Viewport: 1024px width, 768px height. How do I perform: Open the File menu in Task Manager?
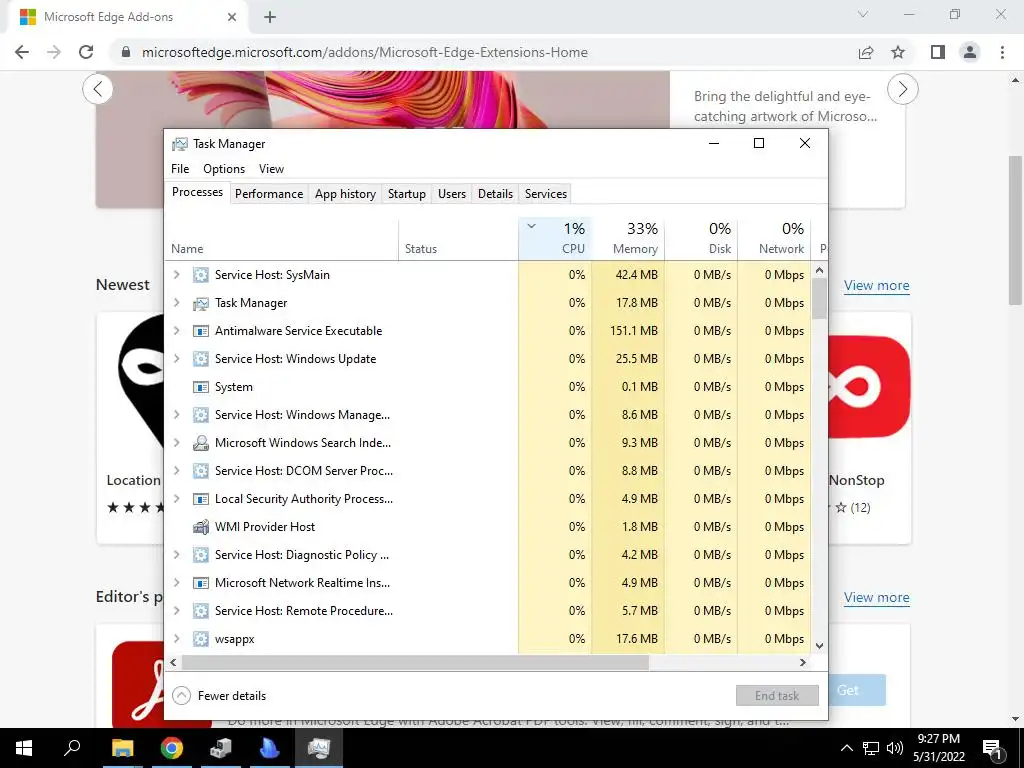pyautogui.click(x=180, y=169)
